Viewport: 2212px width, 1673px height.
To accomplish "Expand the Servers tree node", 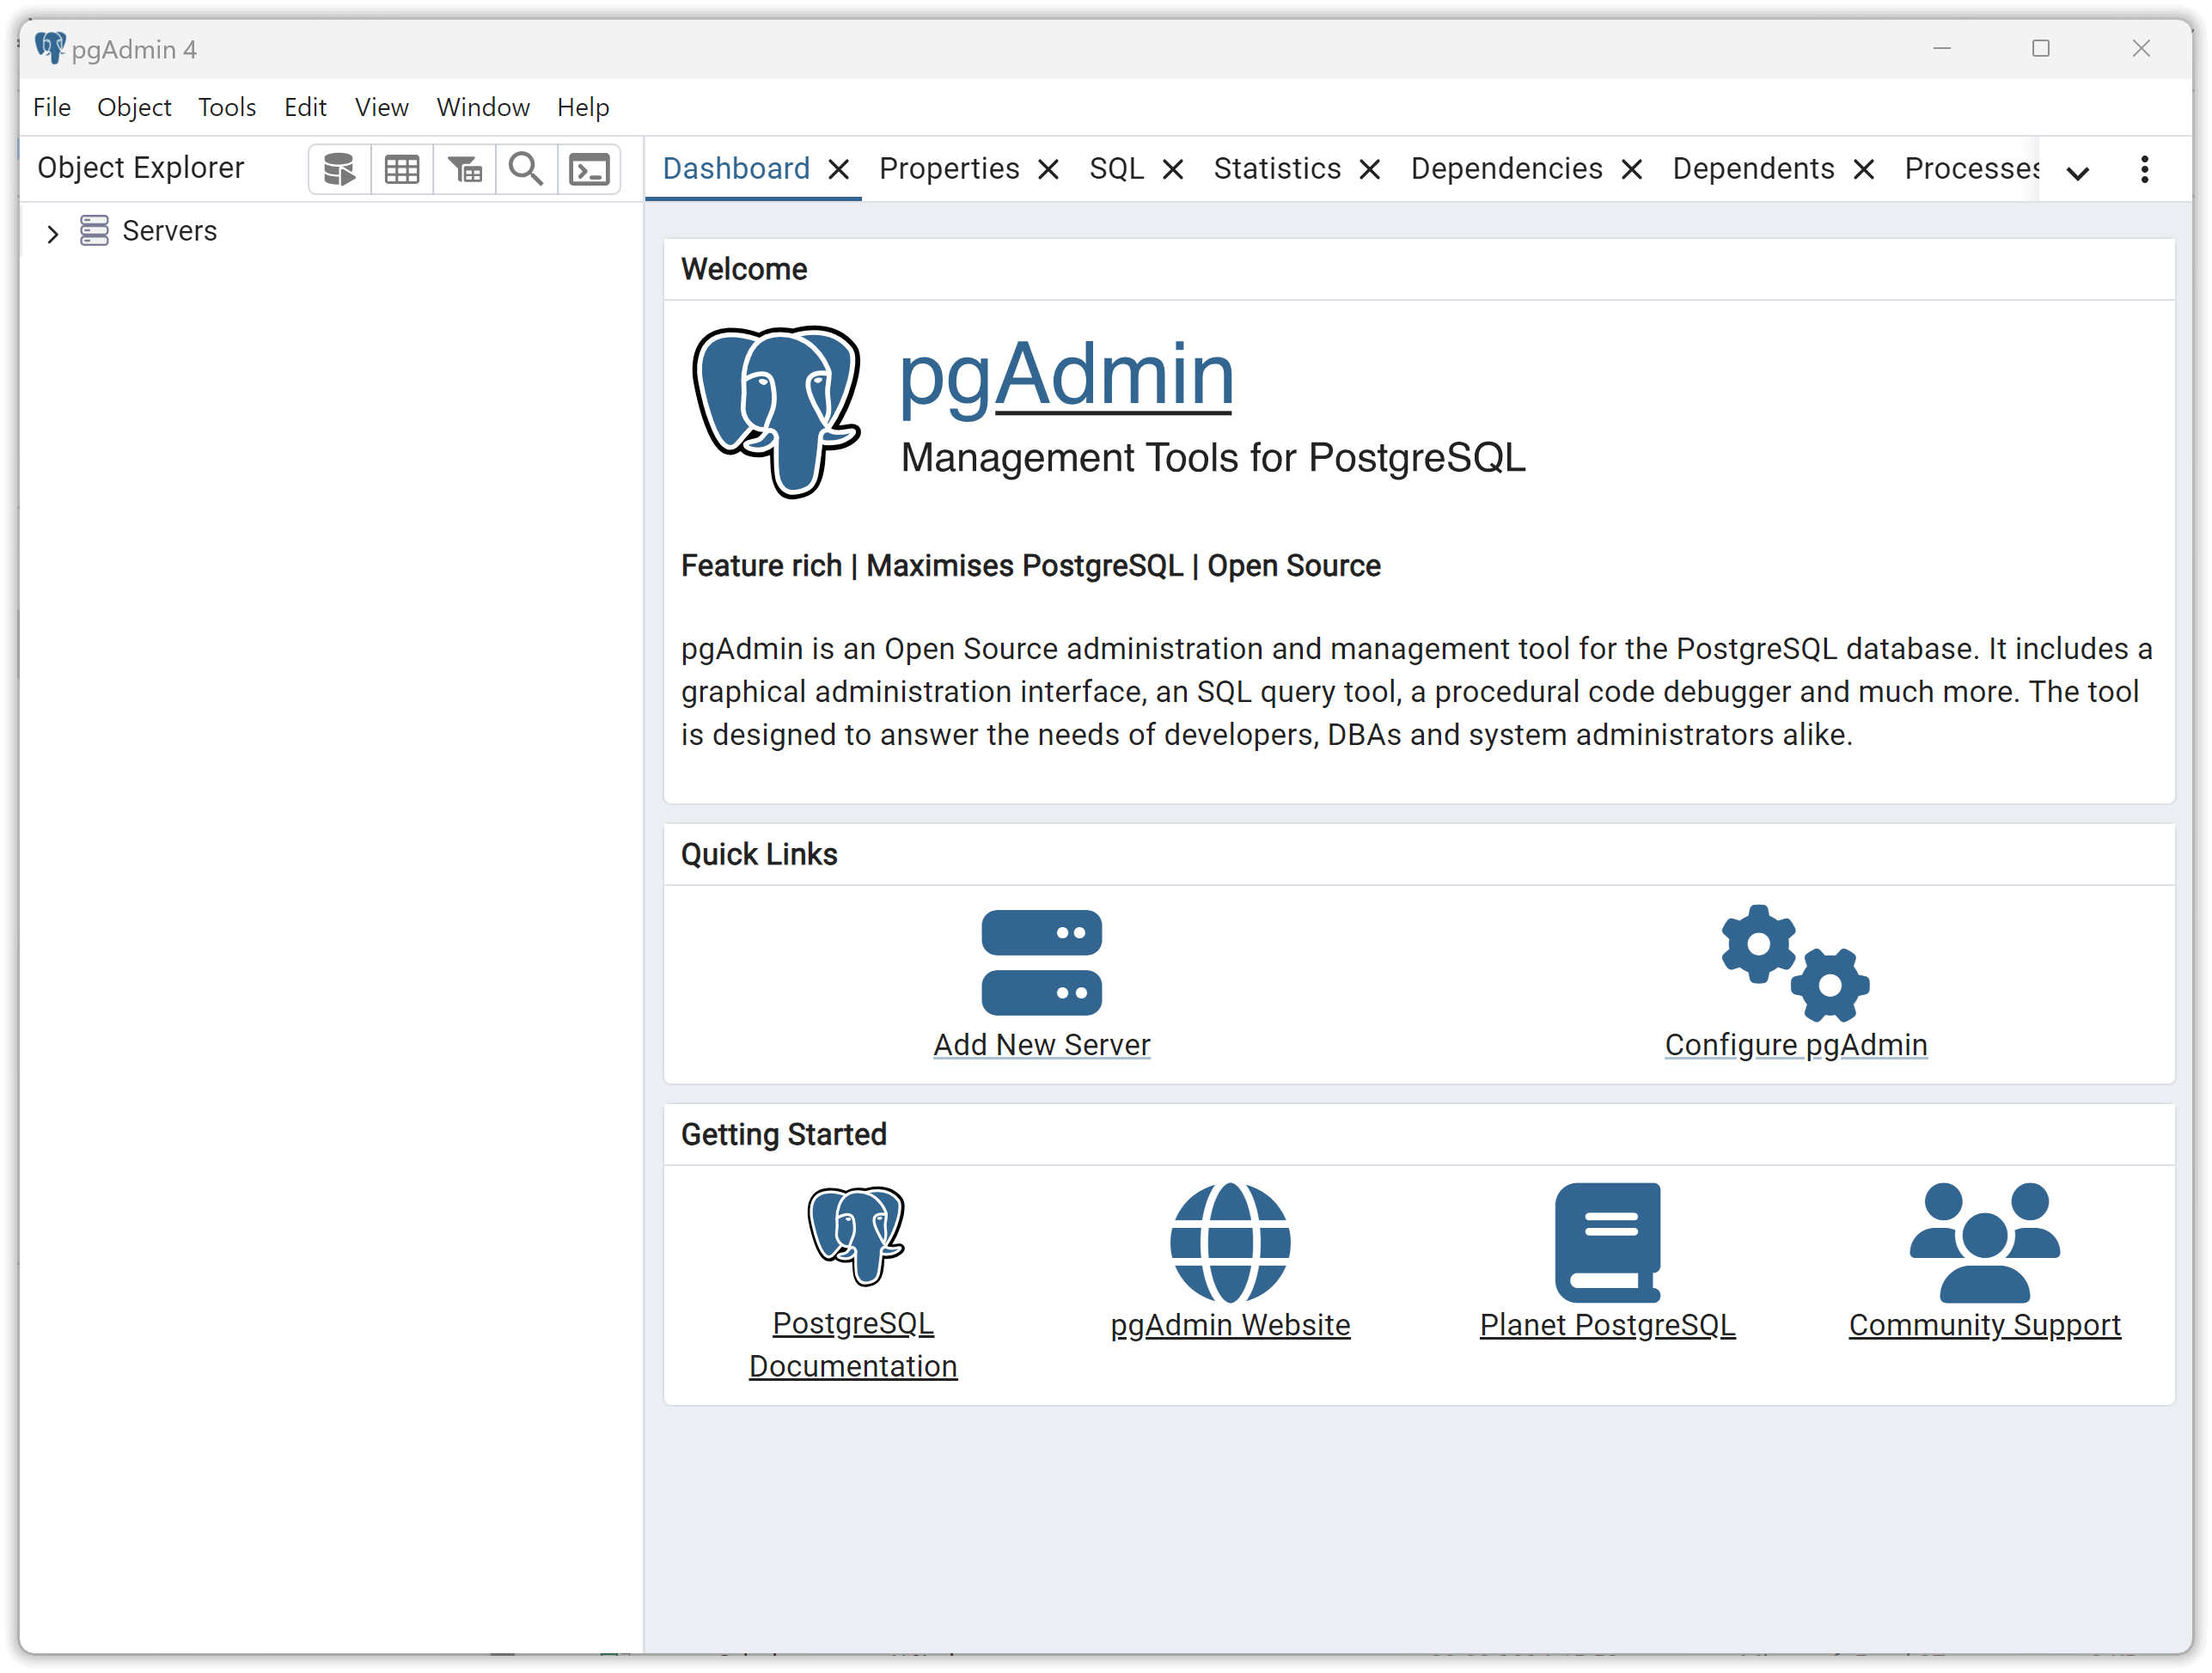I will pyautogui.click(x=53, y=233).
